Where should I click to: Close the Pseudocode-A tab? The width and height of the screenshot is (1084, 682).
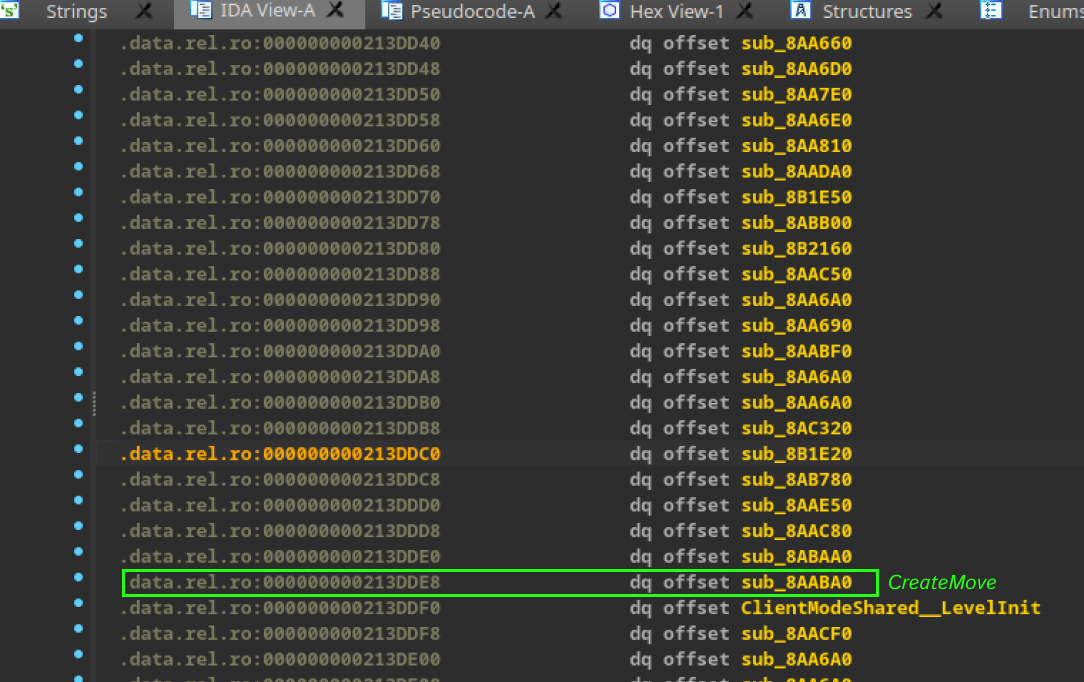click(x=553, y=12)
